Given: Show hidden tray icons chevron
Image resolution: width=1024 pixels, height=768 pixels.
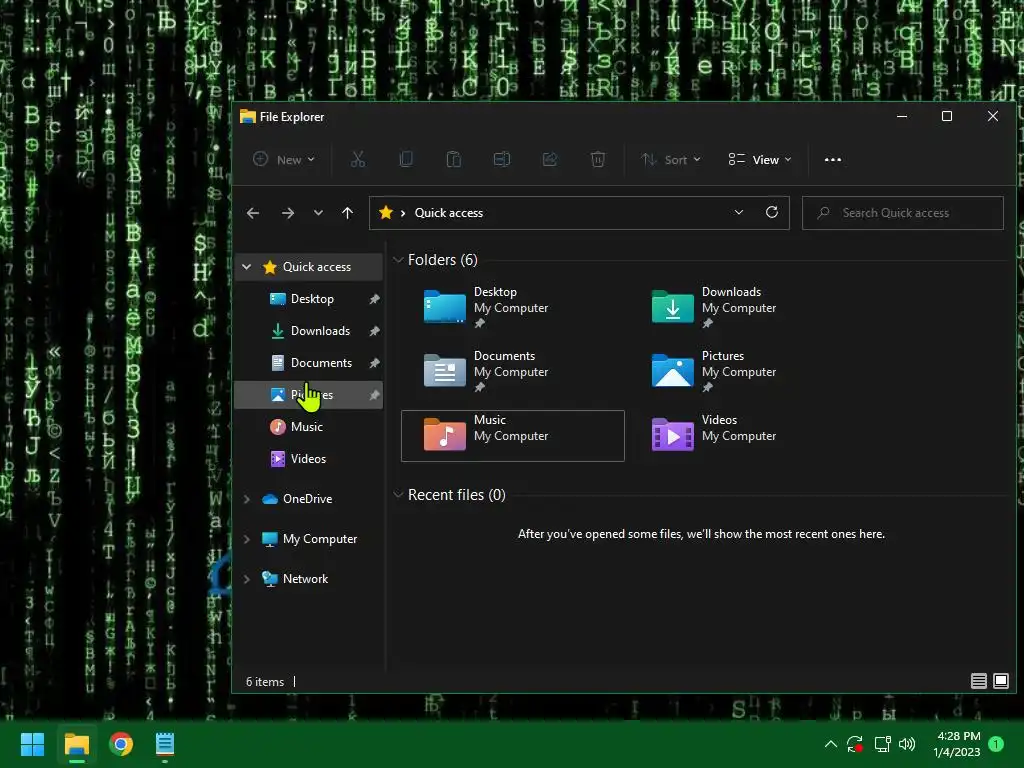Looking at the screenshot, I should 831,744.
